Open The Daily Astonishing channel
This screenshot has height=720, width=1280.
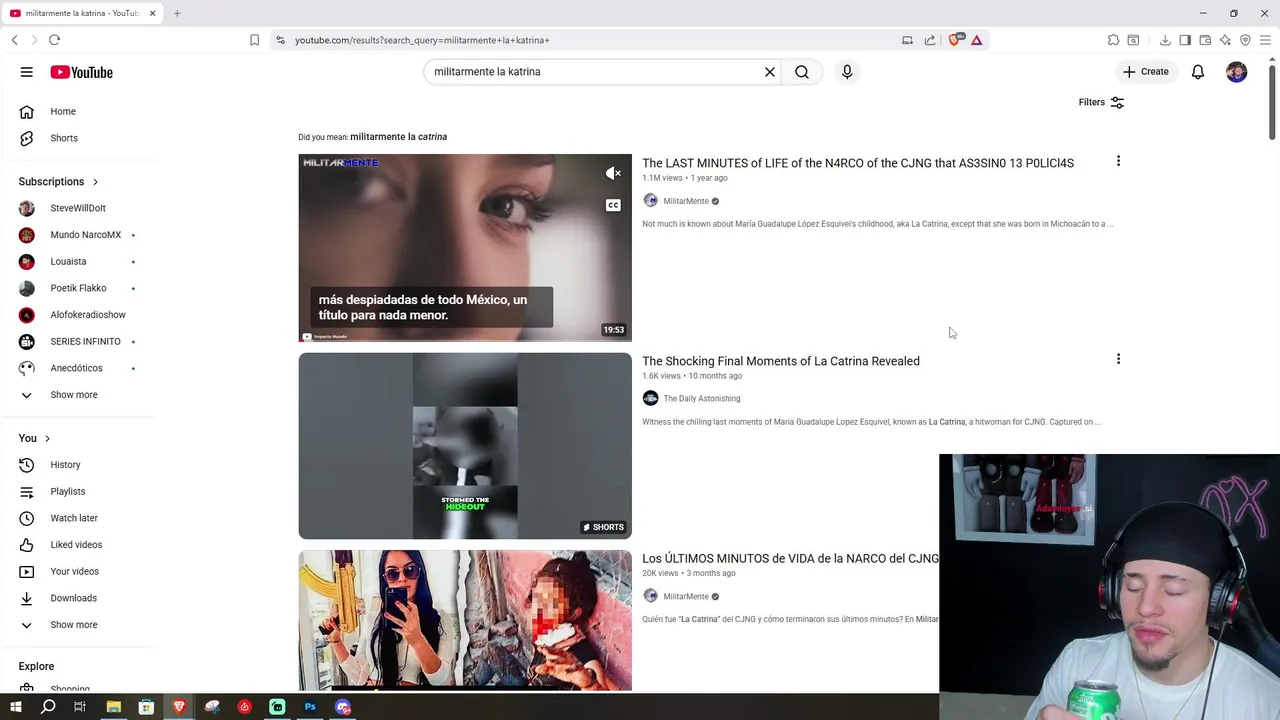click(702, 398)
